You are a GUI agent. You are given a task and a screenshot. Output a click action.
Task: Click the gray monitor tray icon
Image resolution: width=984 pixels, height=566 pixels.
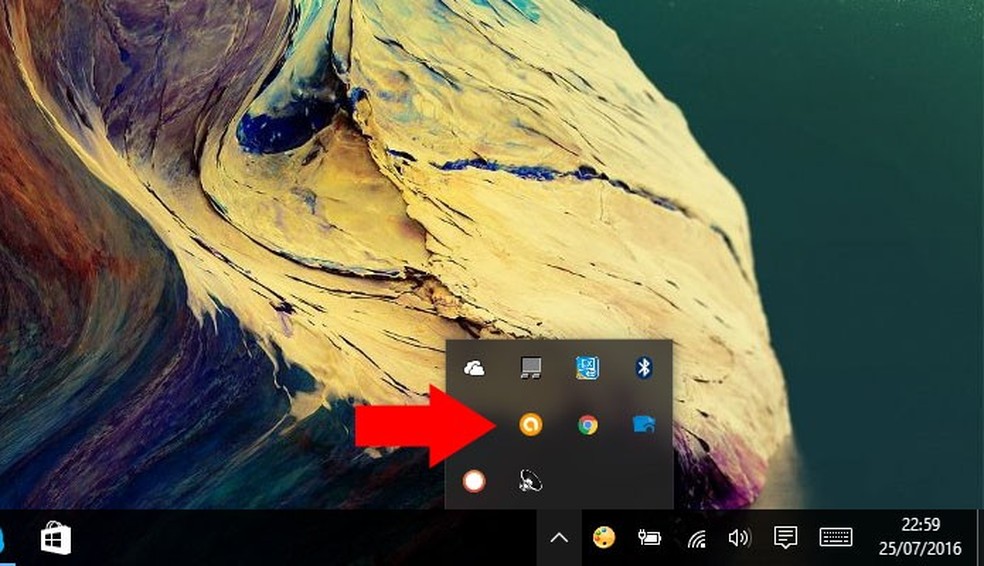click(x=531, y=368)
